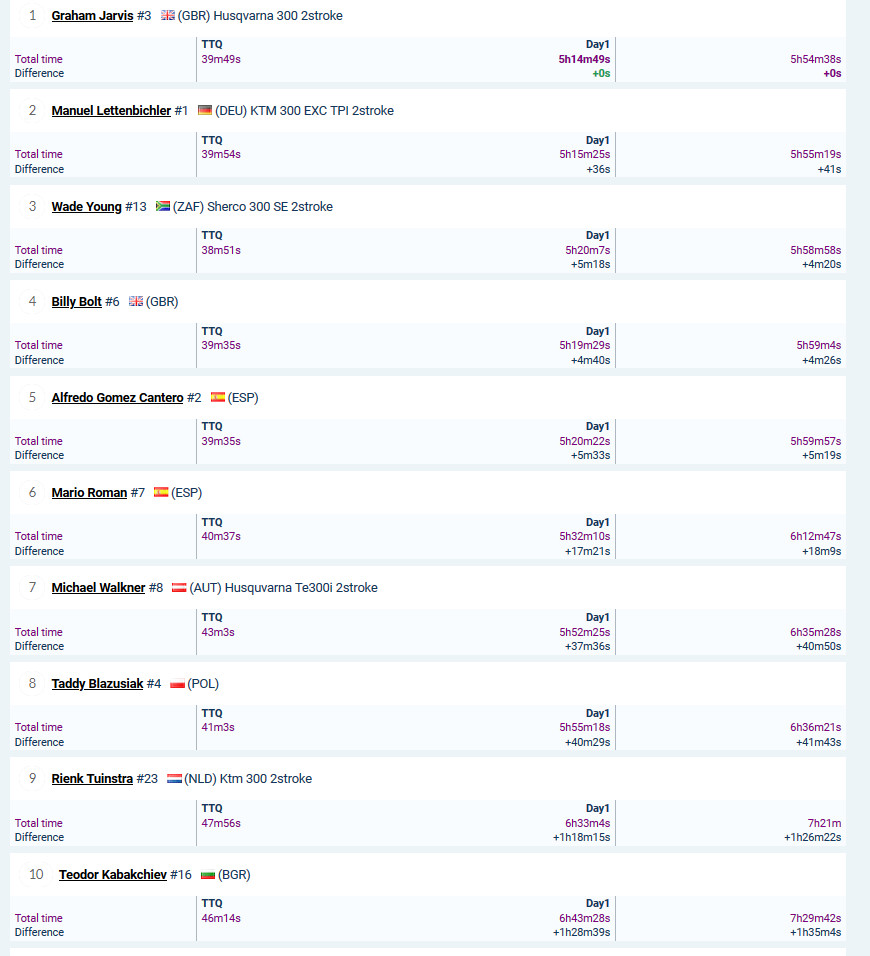The image size is (870, 956).
Task: Open the Mario Roman name link
Action: (x=89, y=493)
